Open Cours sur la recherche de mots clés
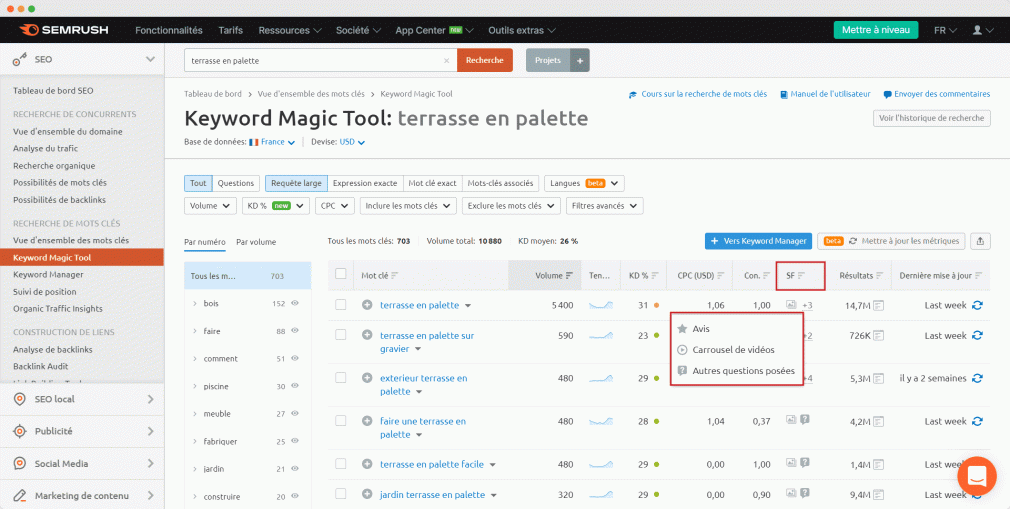 point(698,94)
